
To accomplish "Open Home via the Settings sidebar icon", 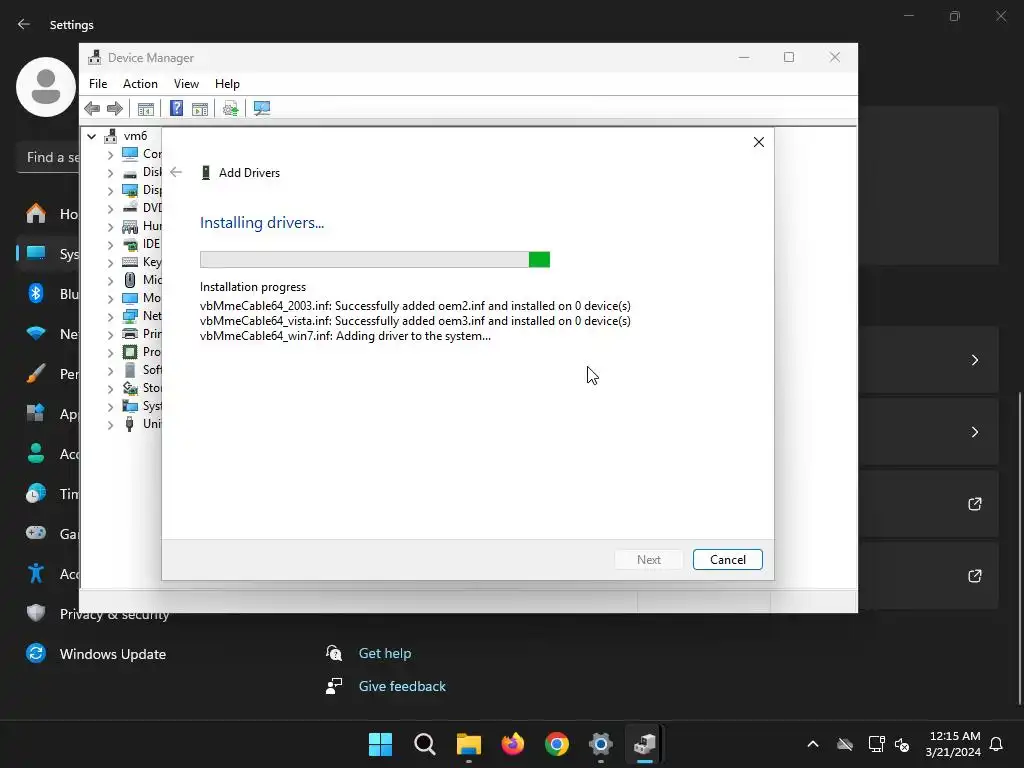I will [36, 214].
